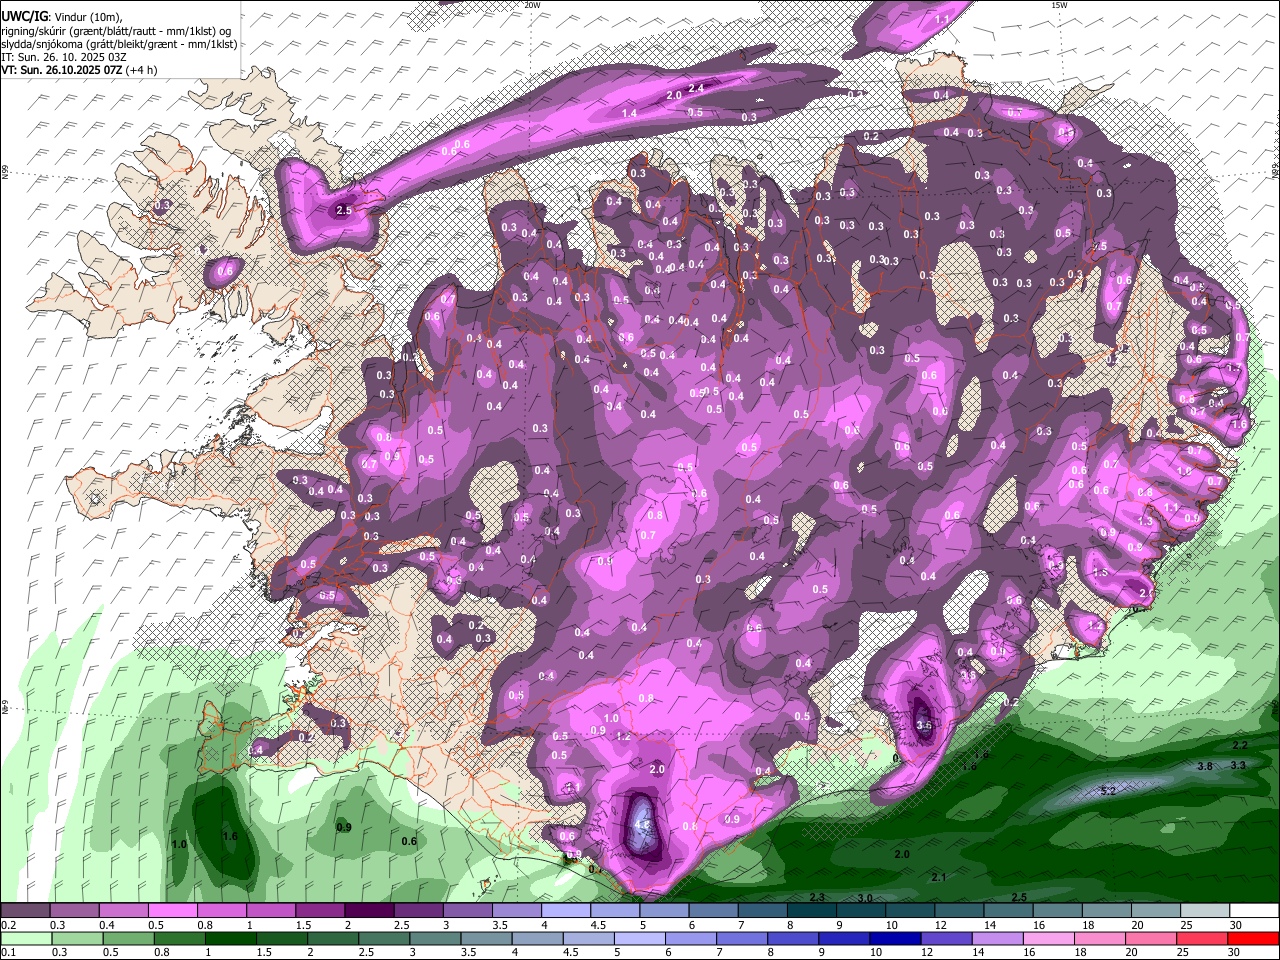Click the '2.3' rain value on the map
The height and width of the screenshot is (960, 1280).
(x=817, y=897)
